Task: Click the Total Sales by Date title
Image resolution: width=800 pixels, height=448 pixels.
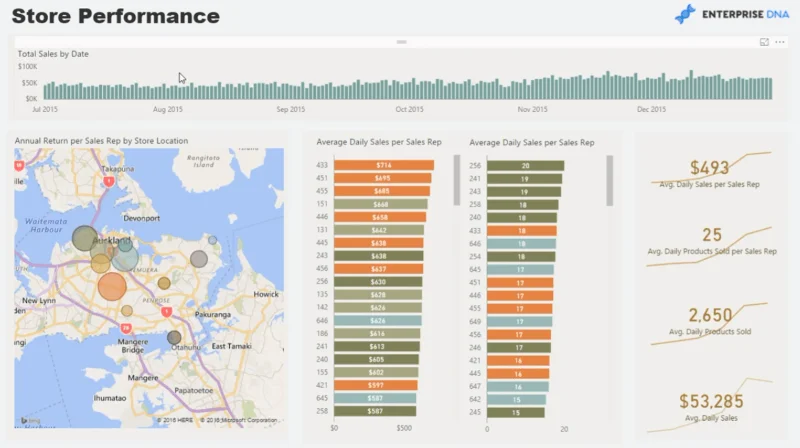Action: coord(53,54)
